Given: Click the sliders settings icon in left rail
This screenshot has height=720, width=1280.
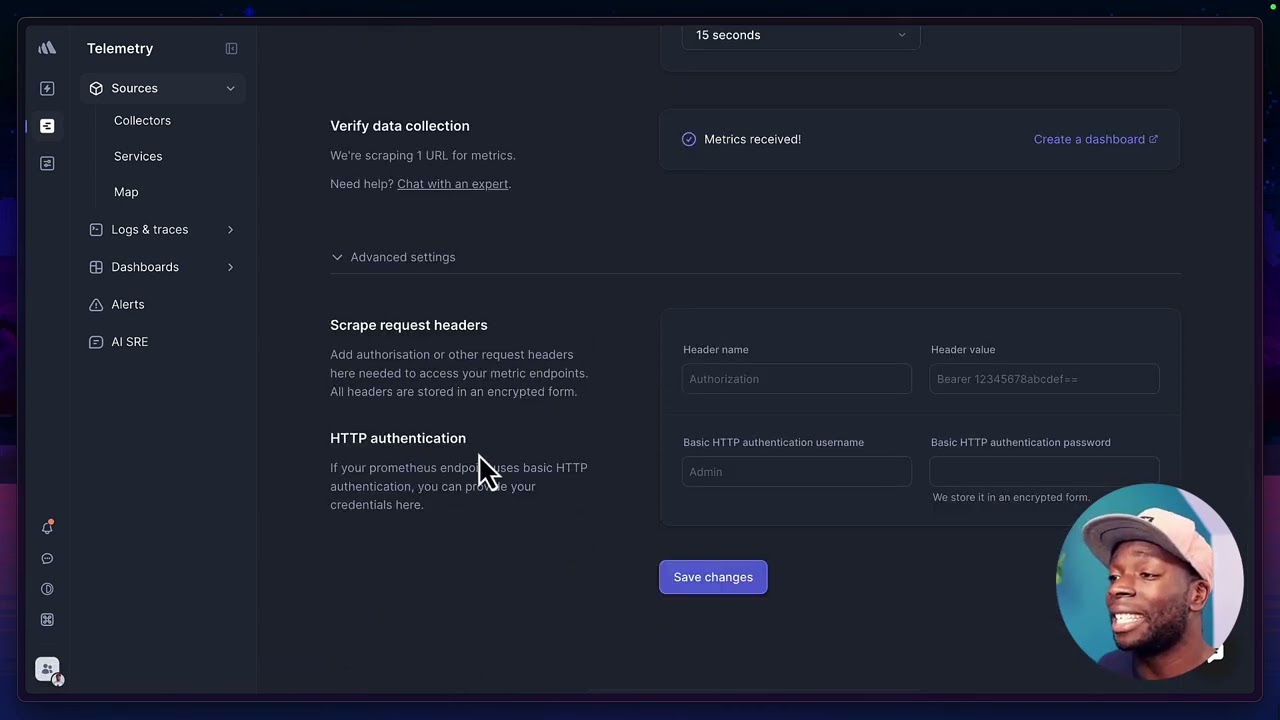Looking at the screenshot, I should pos(47,163).
